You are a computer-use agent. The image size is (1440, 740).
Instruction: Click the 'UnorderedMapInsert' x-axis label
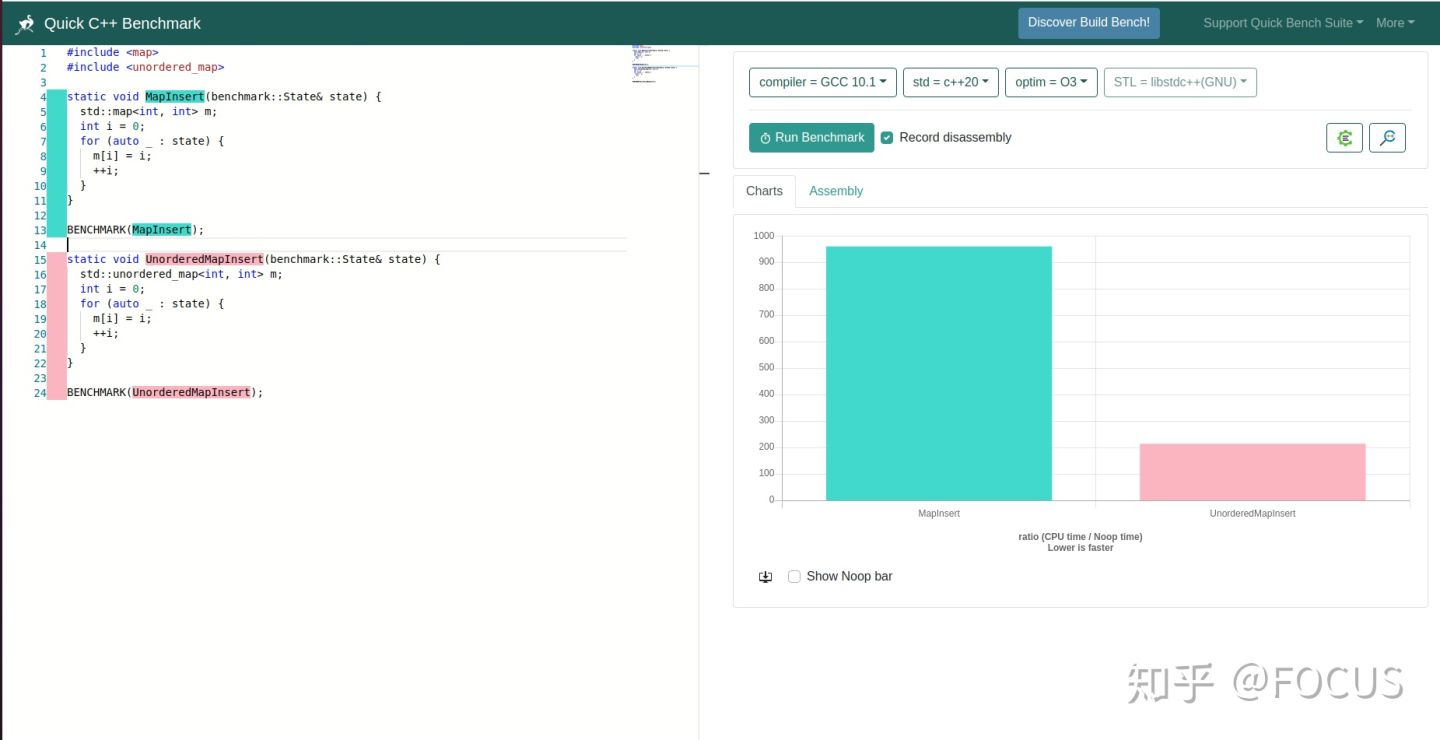[1252, 514]
